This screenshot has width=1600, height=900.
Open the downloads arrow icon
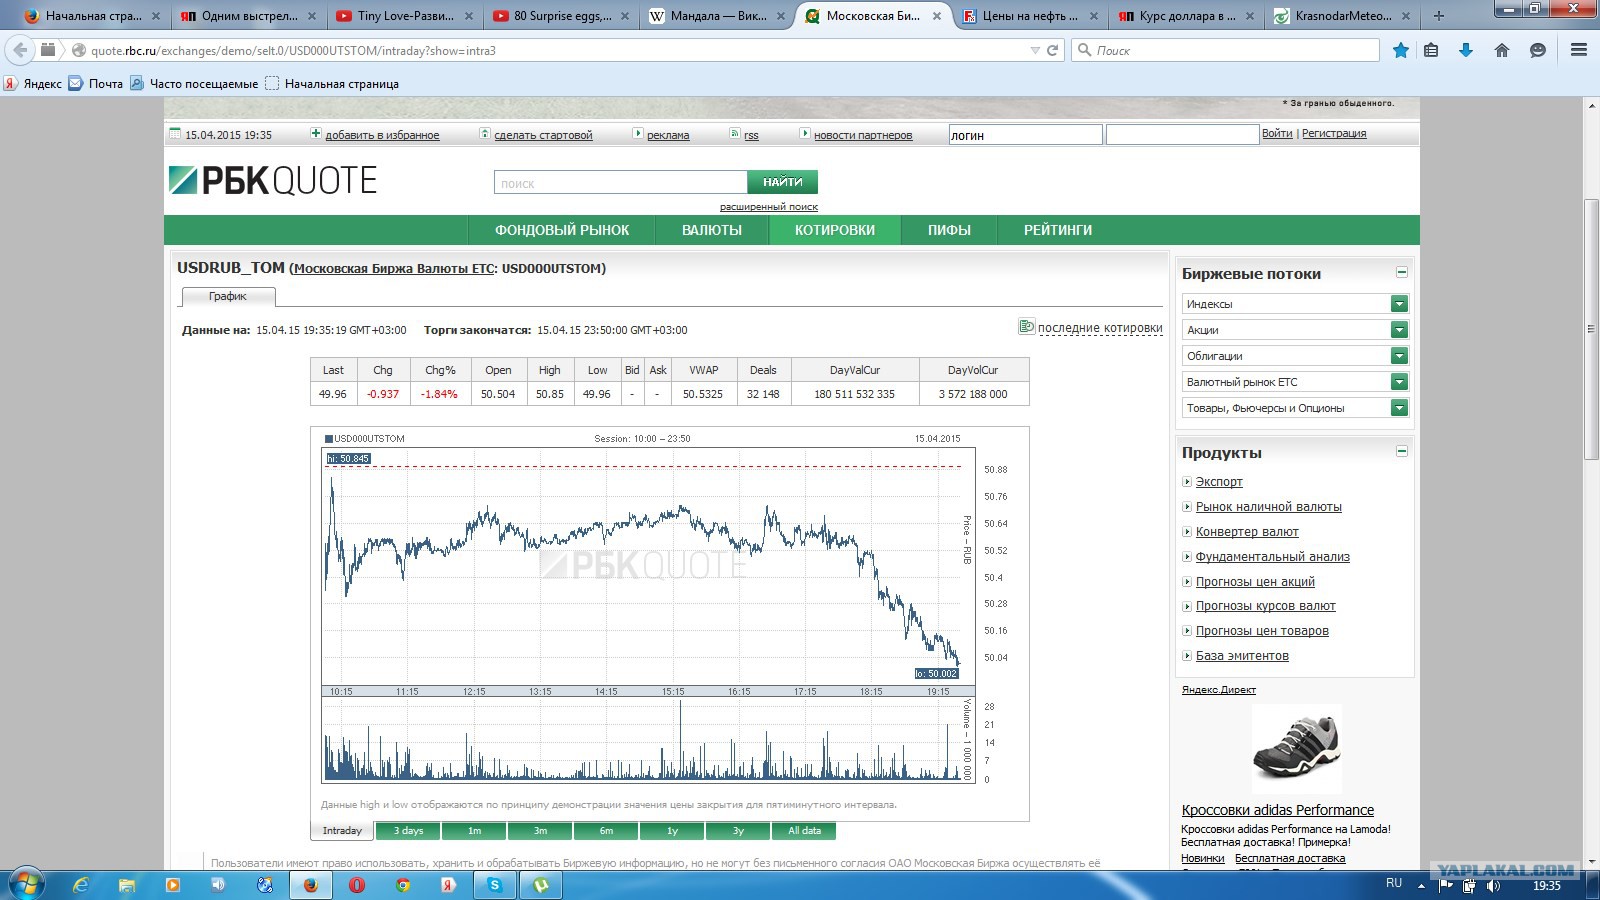click(x=1466, y=50)
